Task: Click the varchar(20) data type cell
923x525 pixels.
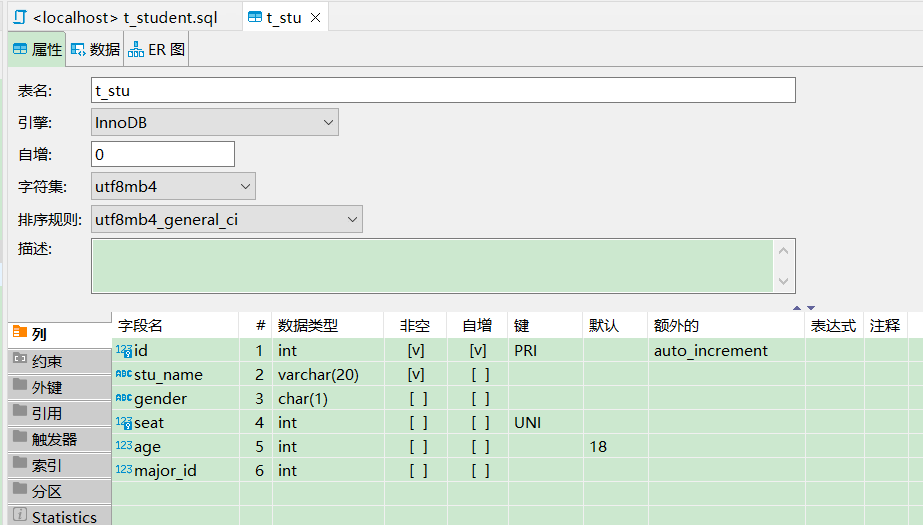Action: [x=327, y=375]
